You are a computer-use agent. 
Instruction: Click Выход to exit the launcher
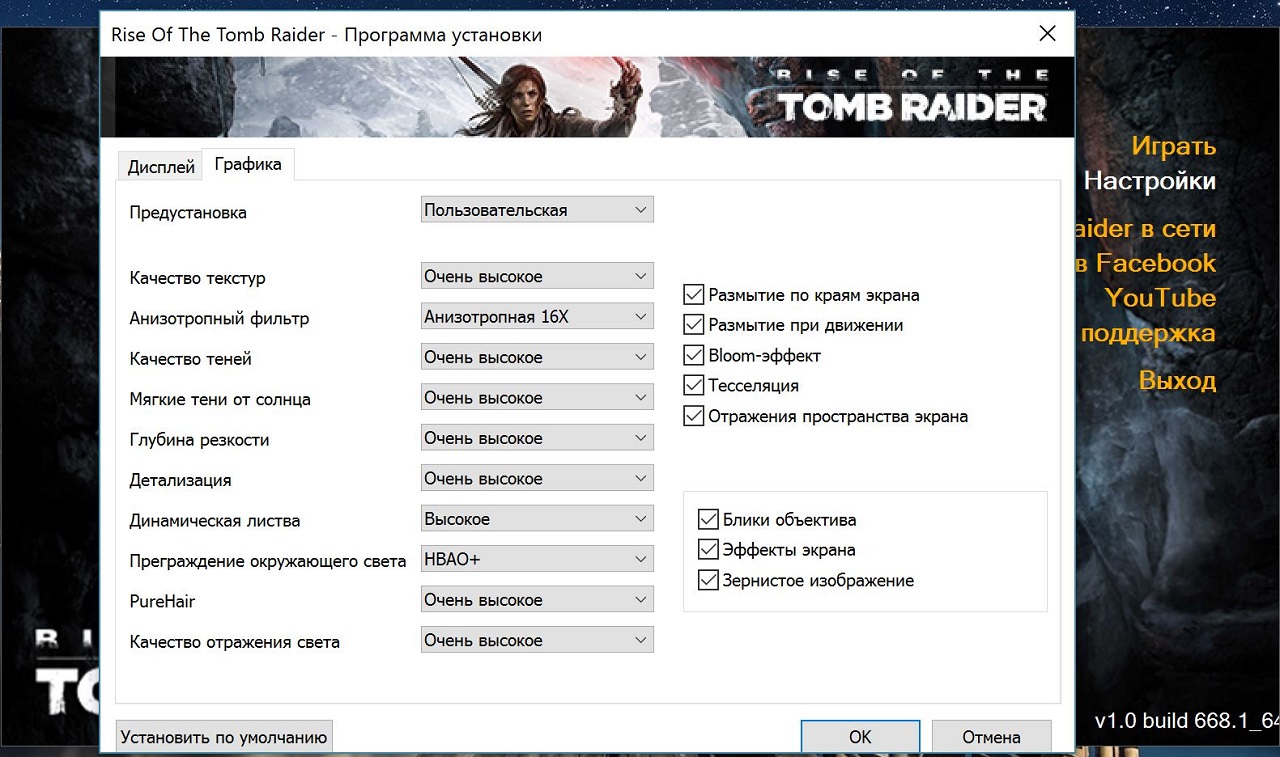pos(1177,381)
